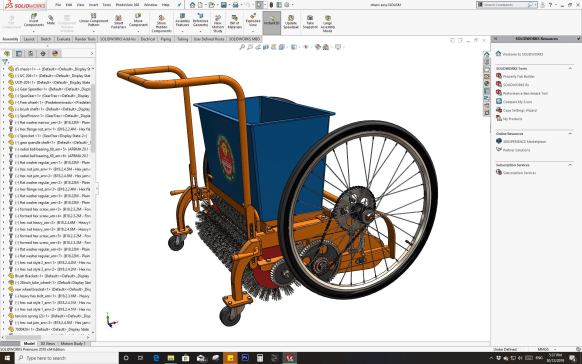Click the Smart Fasteners tool
This screenshot has height=364, width=582.
tap(118, 22)
